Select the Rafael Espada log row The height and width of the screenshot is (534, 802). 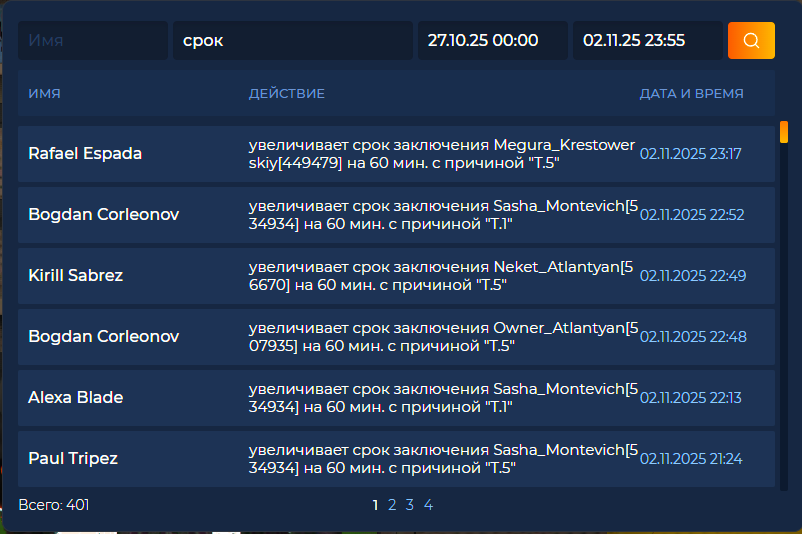pos(85,154)
